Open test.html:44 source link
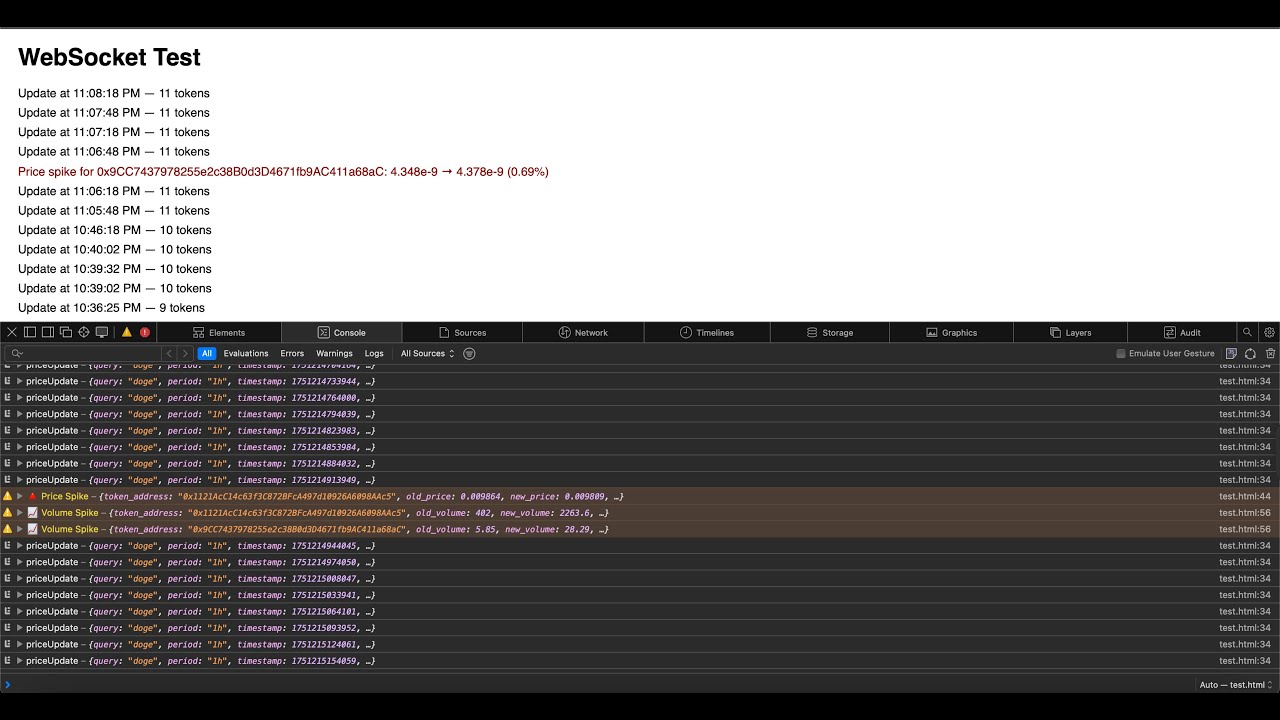1280x720 pixels. (x=1245, y=496)
